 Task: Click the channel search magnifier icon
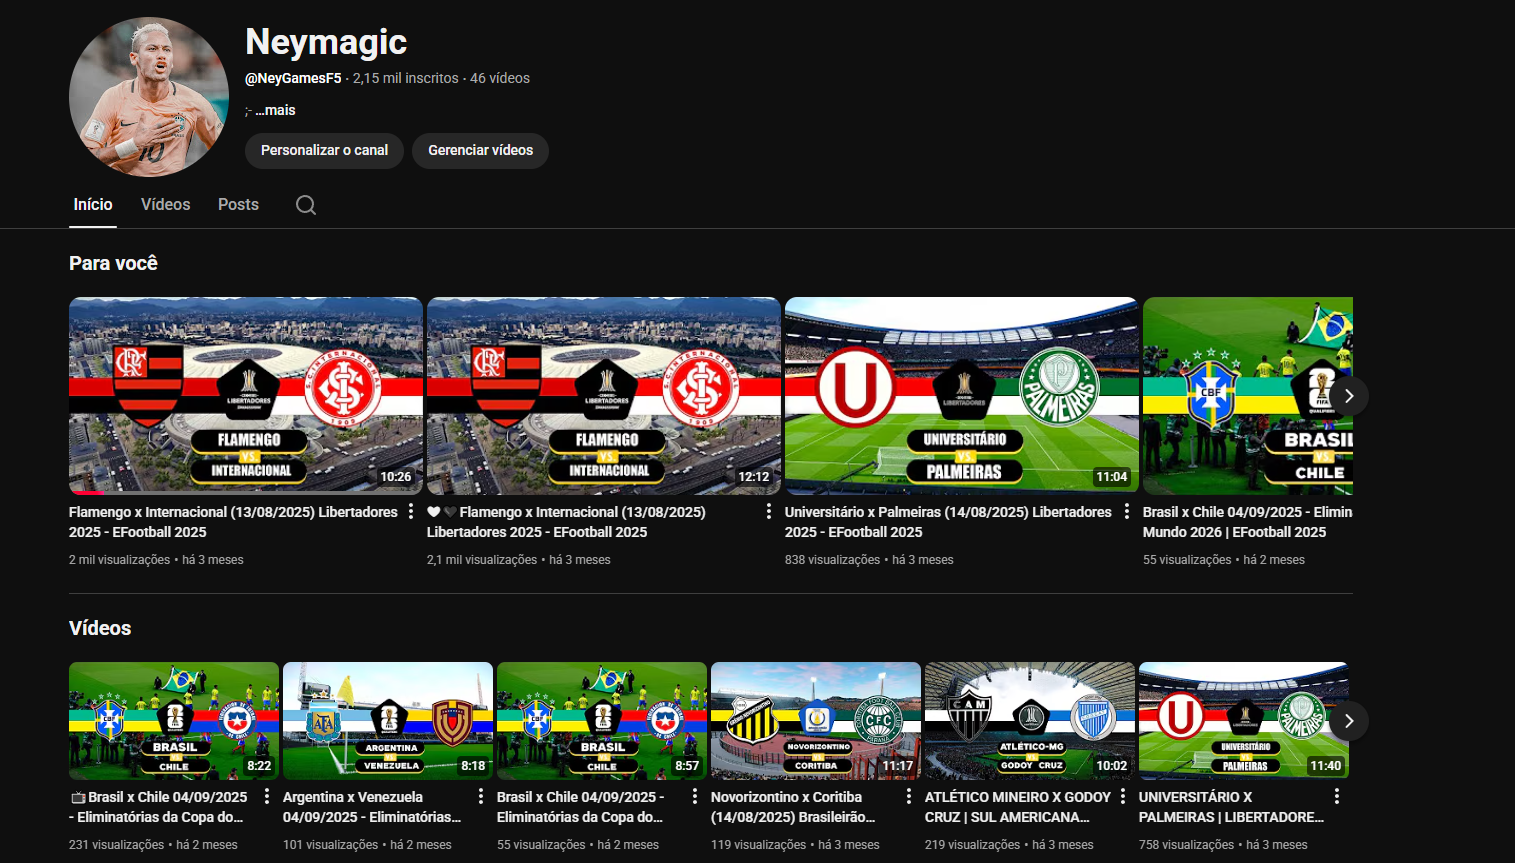(x=306, y=205)
